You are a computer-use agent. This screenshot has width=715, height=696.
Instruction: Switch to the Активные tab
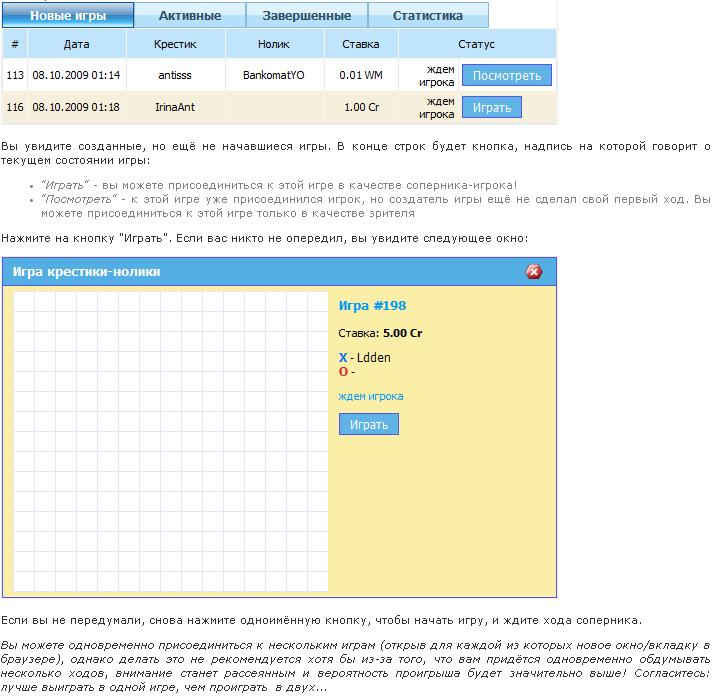(190, 16)
